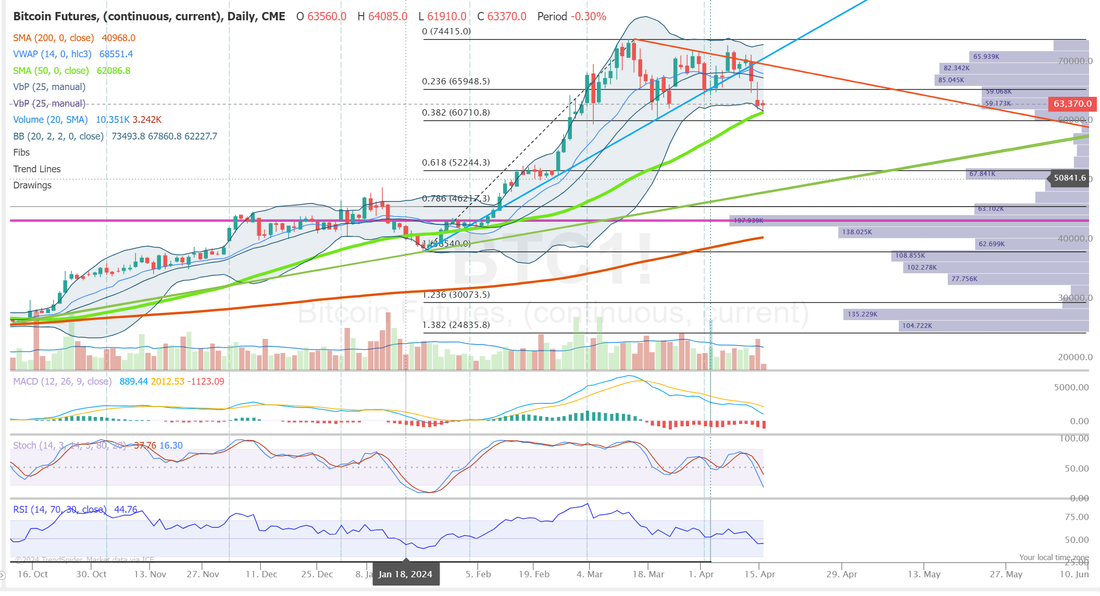The width and height of the screenshot is (1100, 596).
Task: Click the 29. Apr date on time axis
Action: pyautogui.click(x=842, y=574)
